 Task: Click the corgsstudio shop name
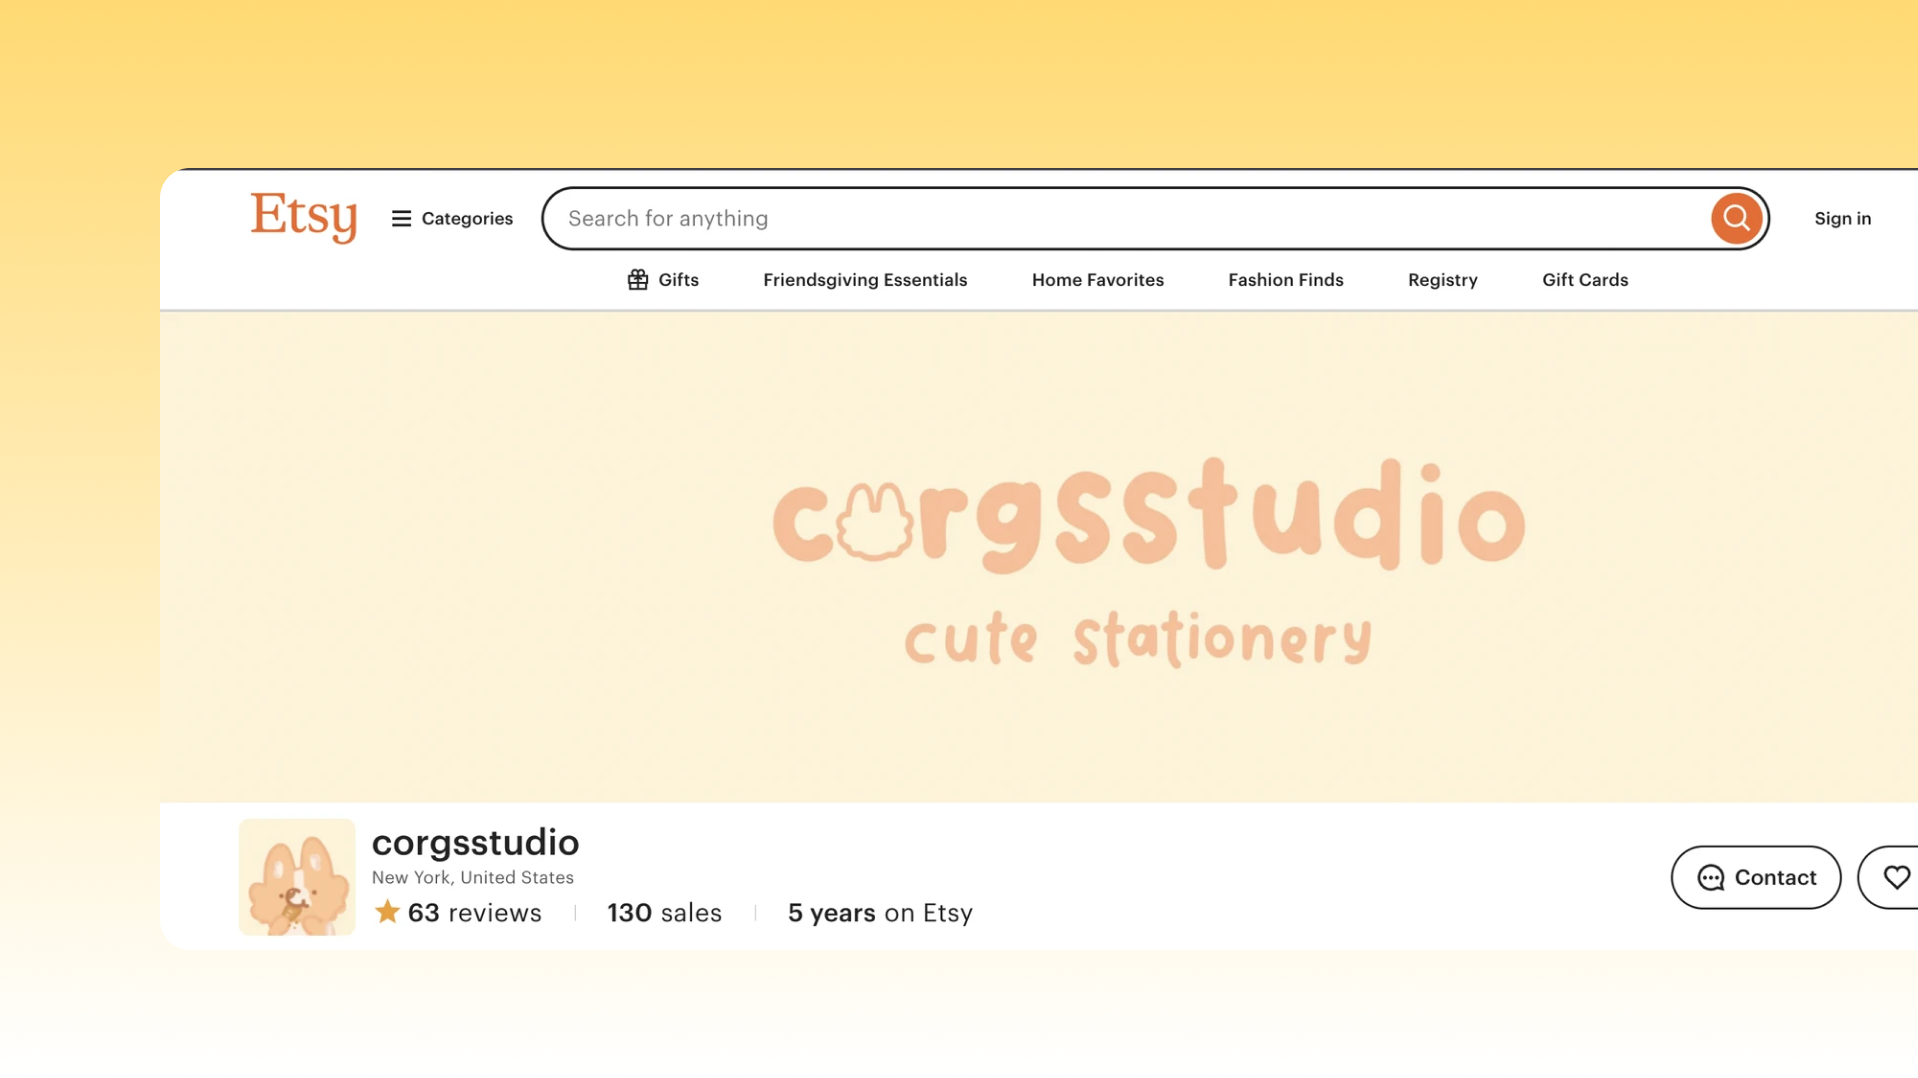pyautogui.click(x=475, y=842)
